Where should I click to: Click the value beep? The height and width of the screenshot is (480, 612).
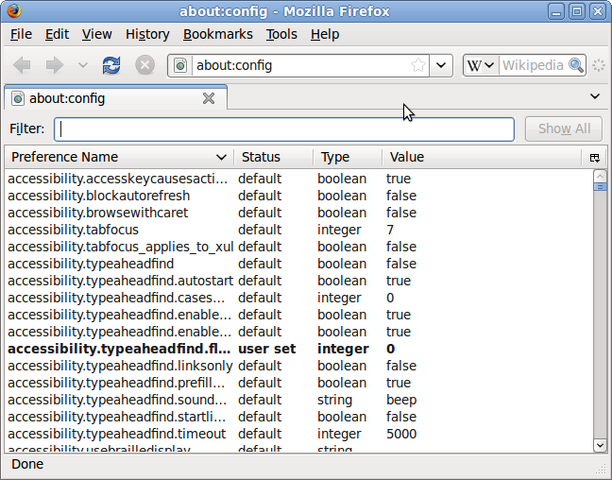401,400
